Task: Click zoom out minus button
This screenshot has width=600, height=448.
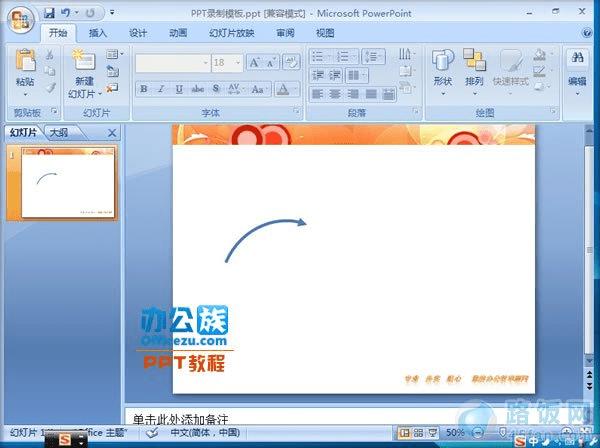Action: click(x=478, y=433)
